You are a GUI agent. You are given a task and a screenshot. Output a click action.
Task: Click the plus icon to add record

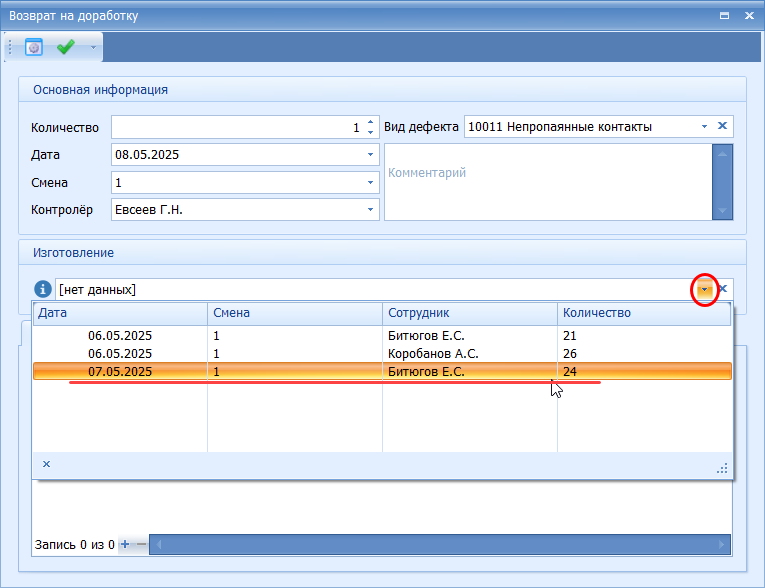[x=124, y=545]
